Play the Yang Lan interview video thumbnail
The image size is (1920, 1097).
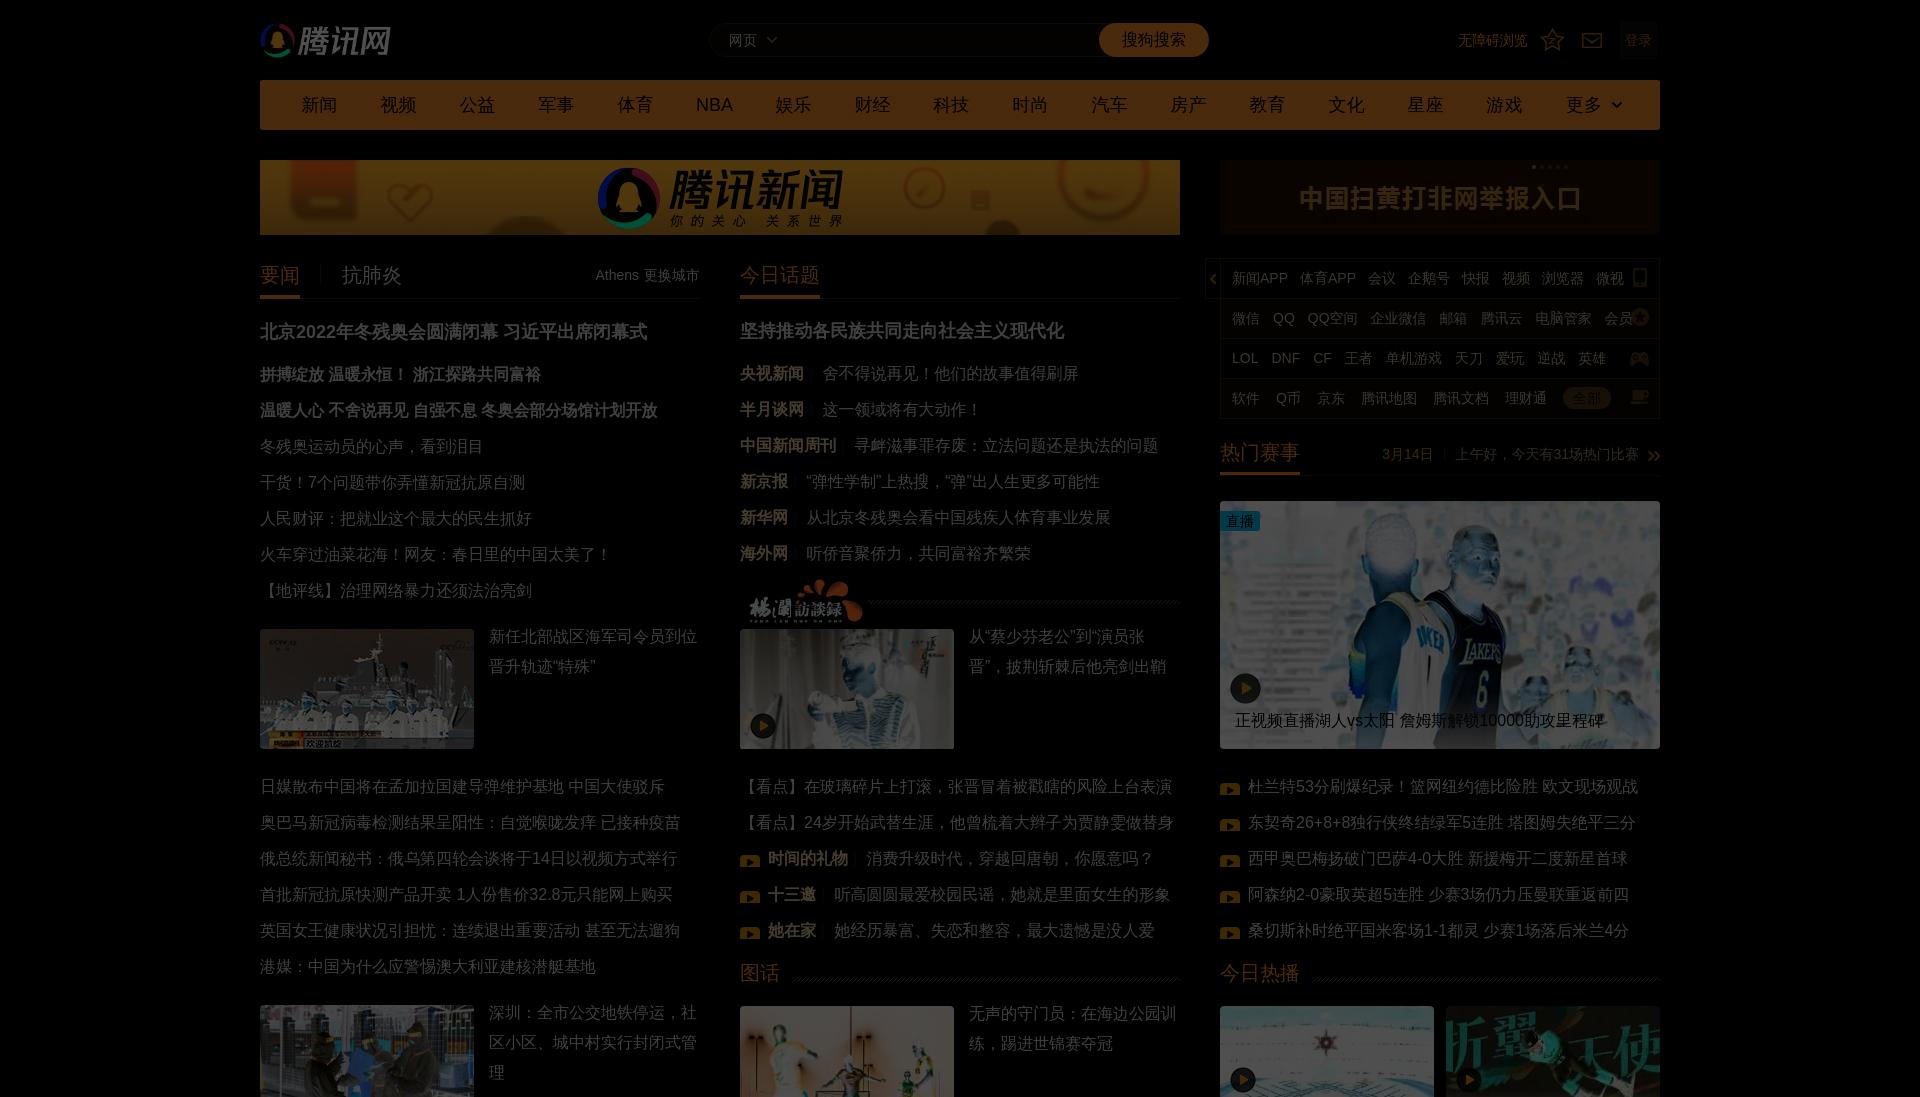(763, 726)
